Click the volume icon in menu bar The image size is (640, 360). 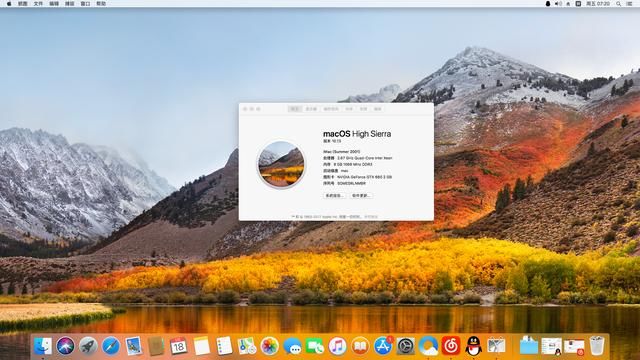coord(558,4)
